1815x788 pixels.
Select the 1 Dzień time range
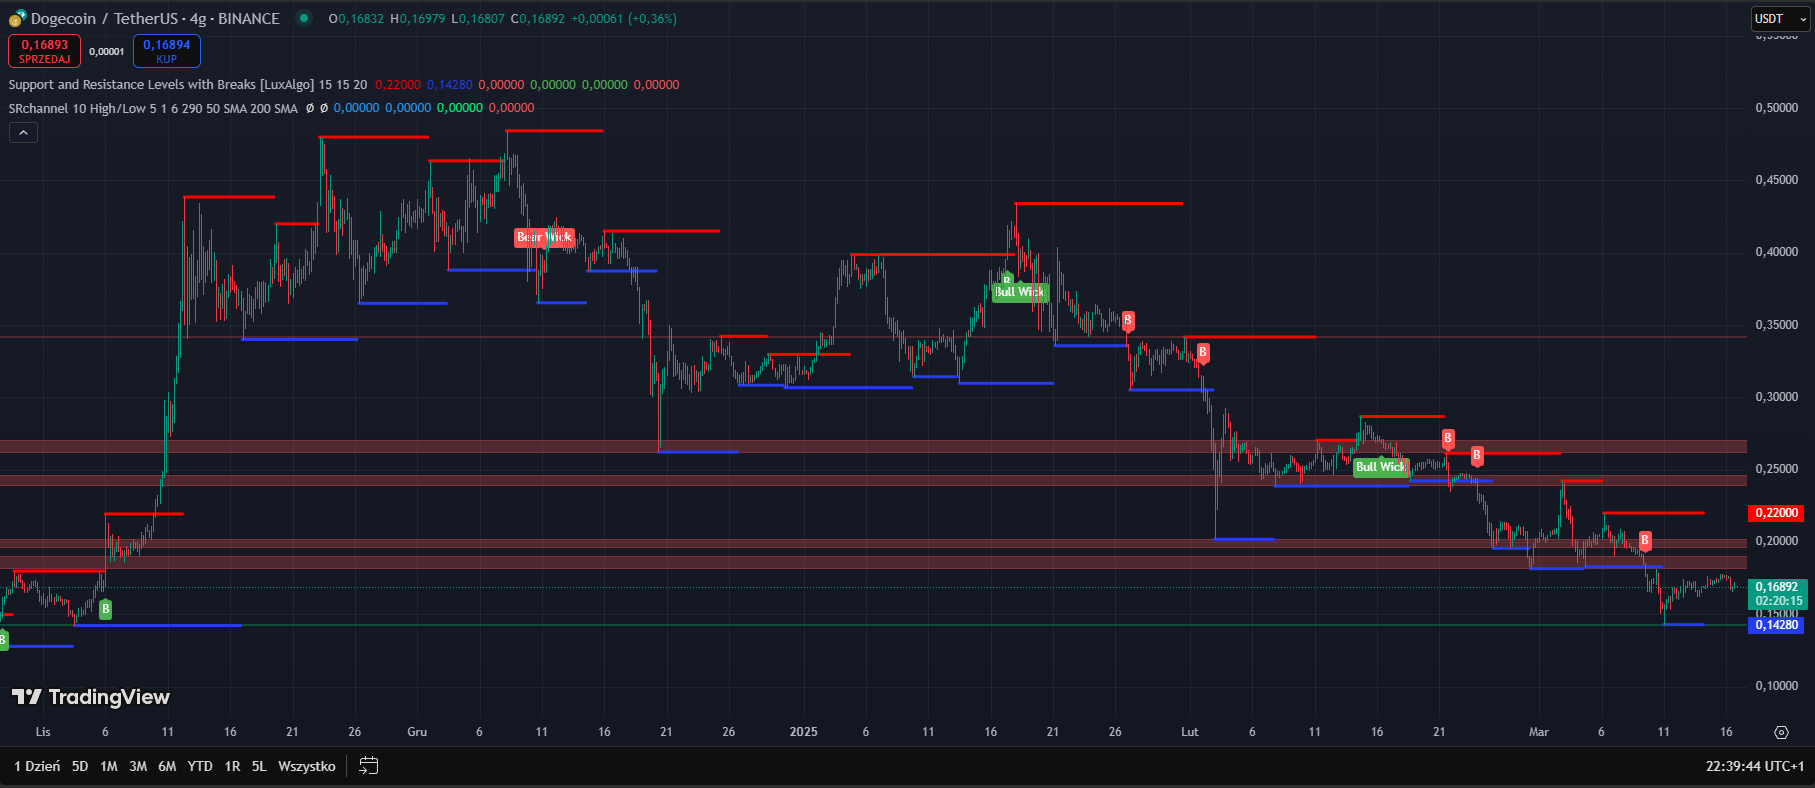point(37,766)
